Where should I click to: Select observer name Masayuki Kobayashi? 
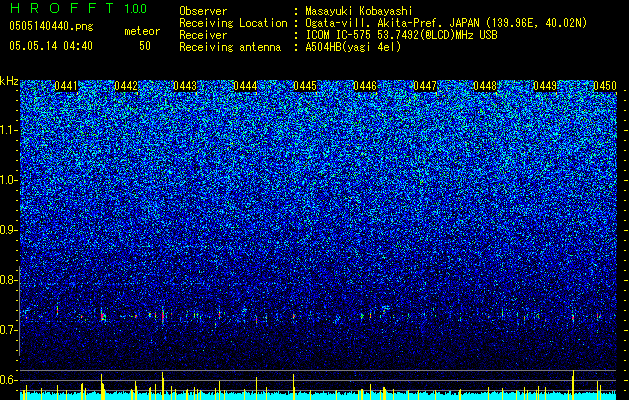(x=359, y=11)
